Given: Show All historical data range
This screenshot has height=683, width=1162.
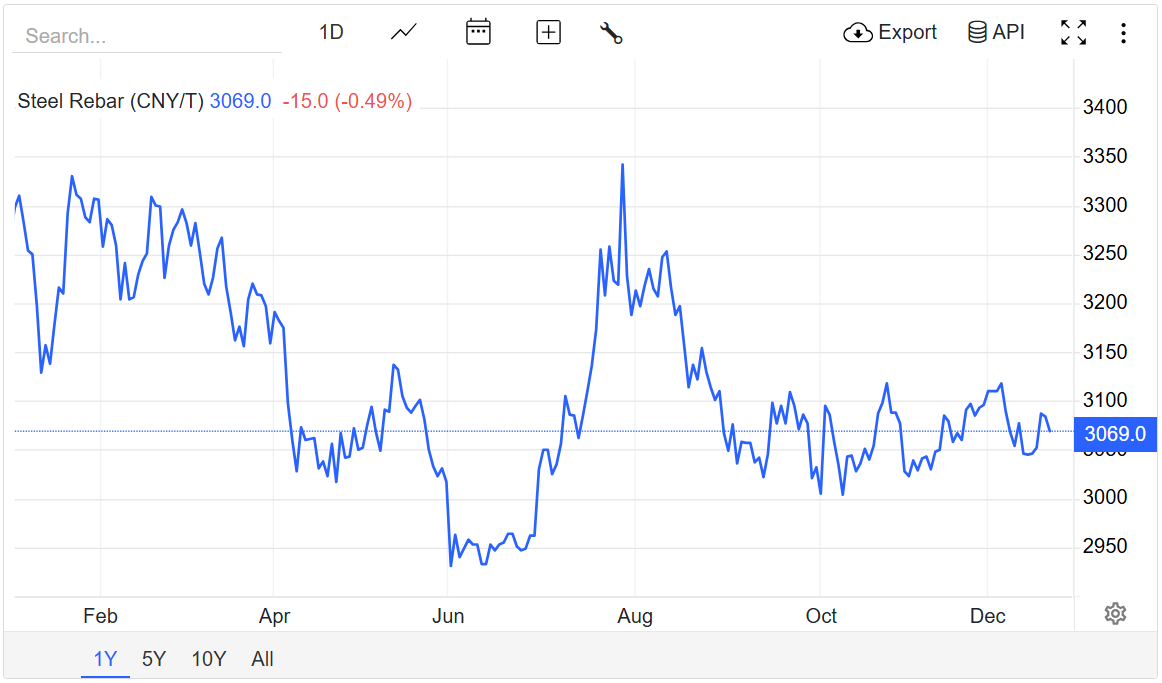Looking at the screenshot, I should [263, 659].
